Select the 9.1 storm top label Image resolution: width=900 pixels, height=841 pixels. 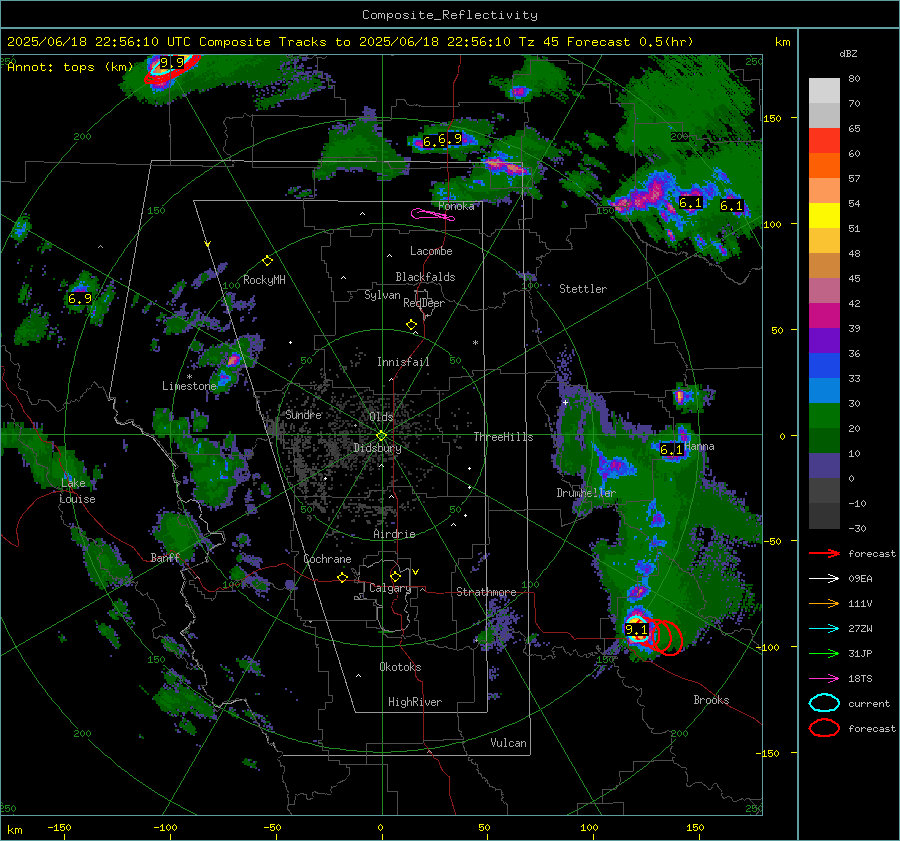636,630
